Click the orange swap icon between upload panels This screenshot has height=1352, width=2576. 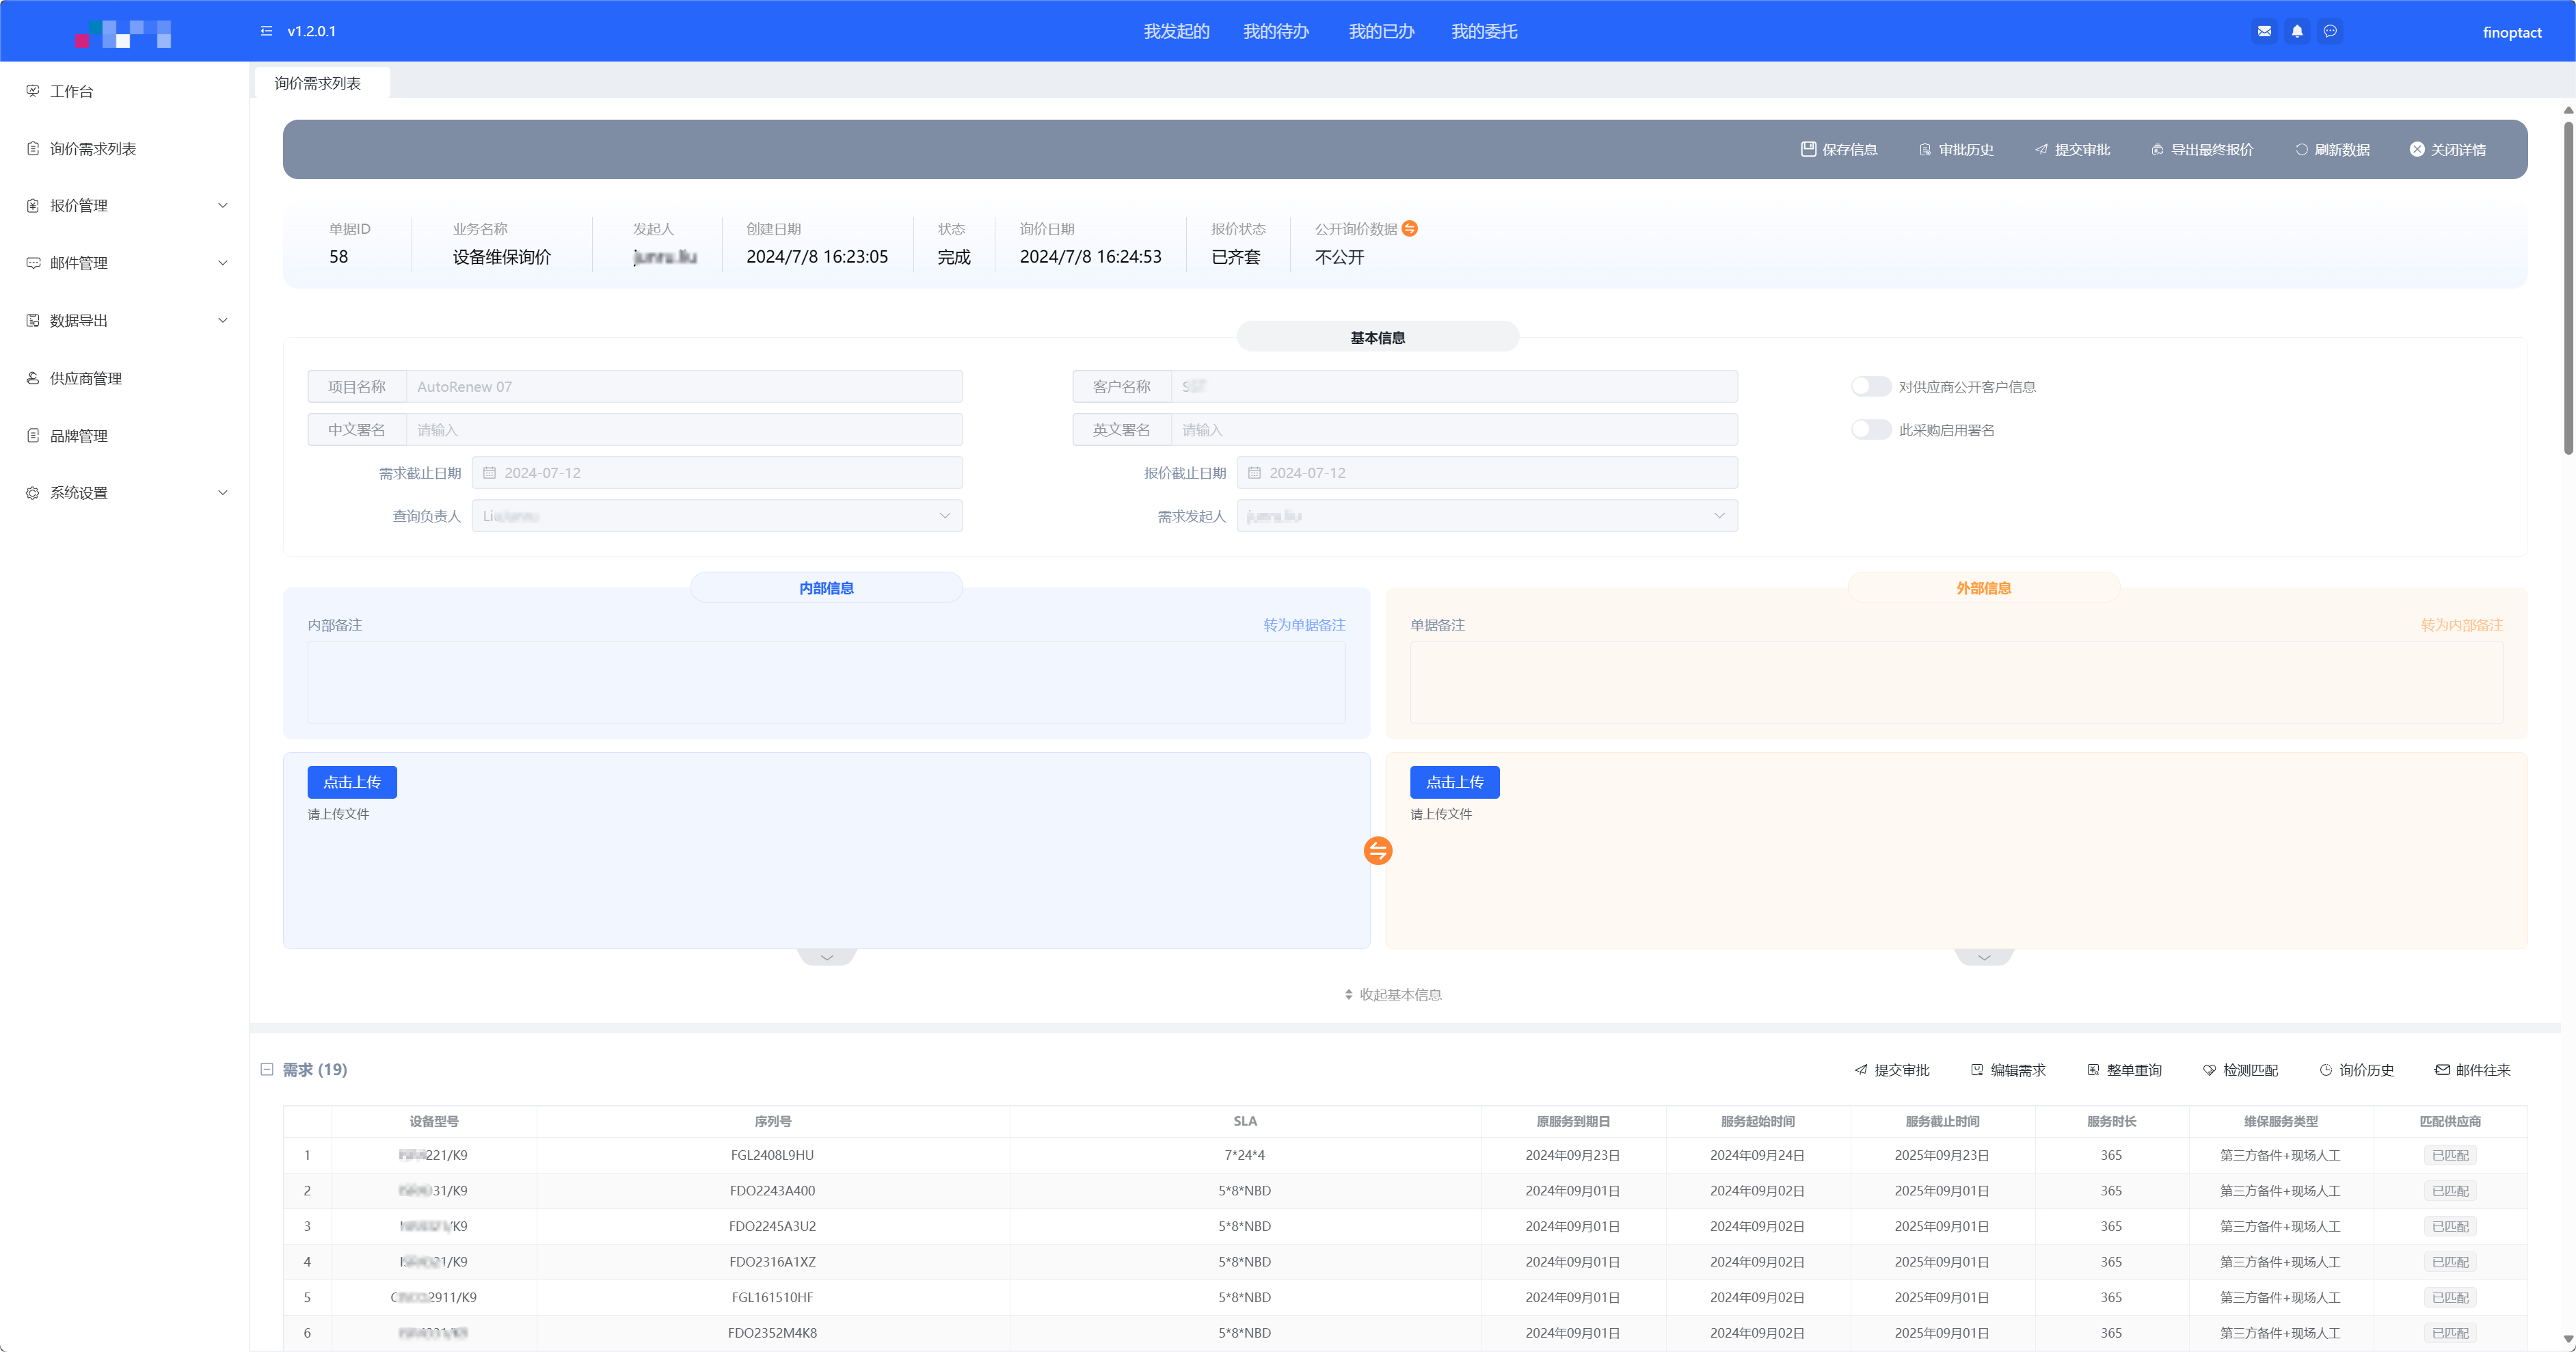pos(1377,851)
